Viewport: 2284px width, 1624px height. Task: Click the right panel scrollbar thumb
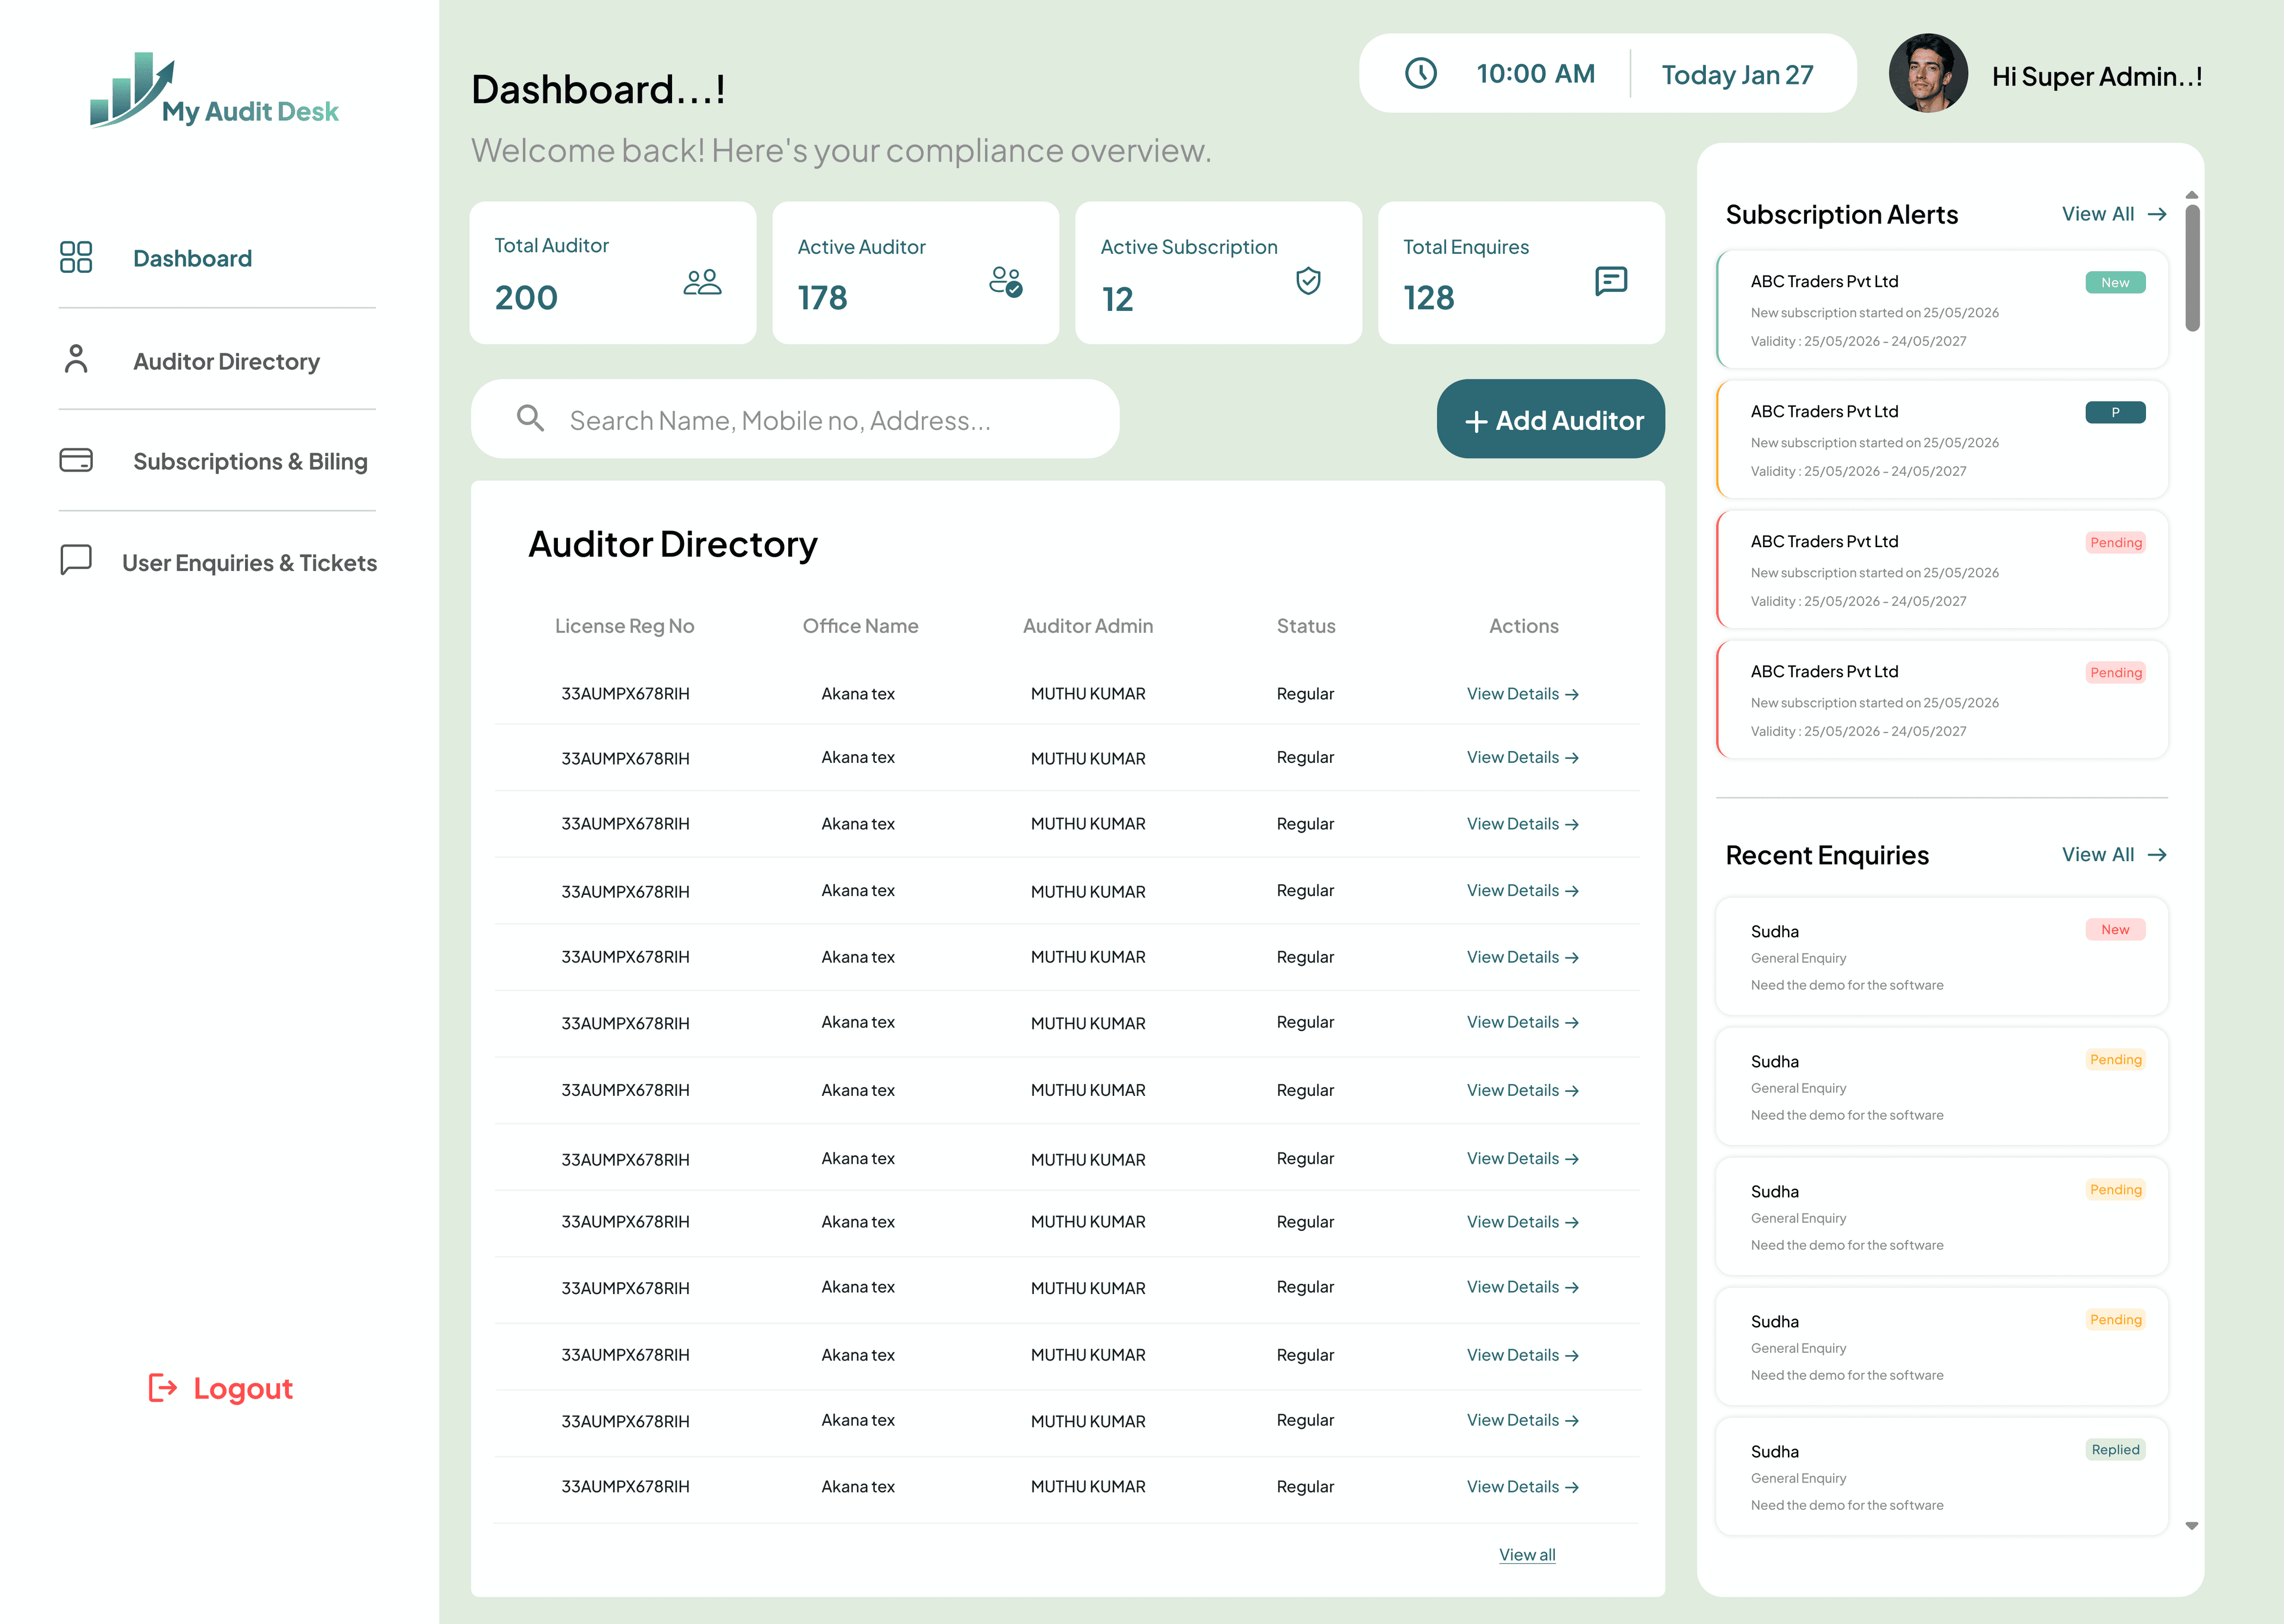point(2192,268)
